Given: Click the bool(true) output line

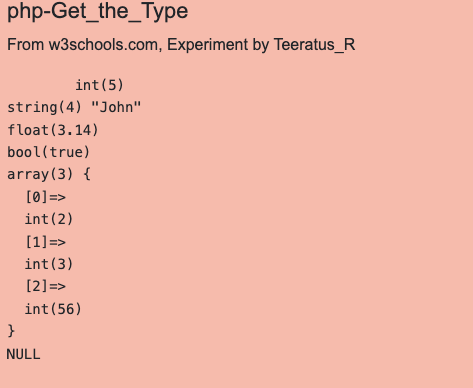Looking at the screenshot, I should point(49,152).
